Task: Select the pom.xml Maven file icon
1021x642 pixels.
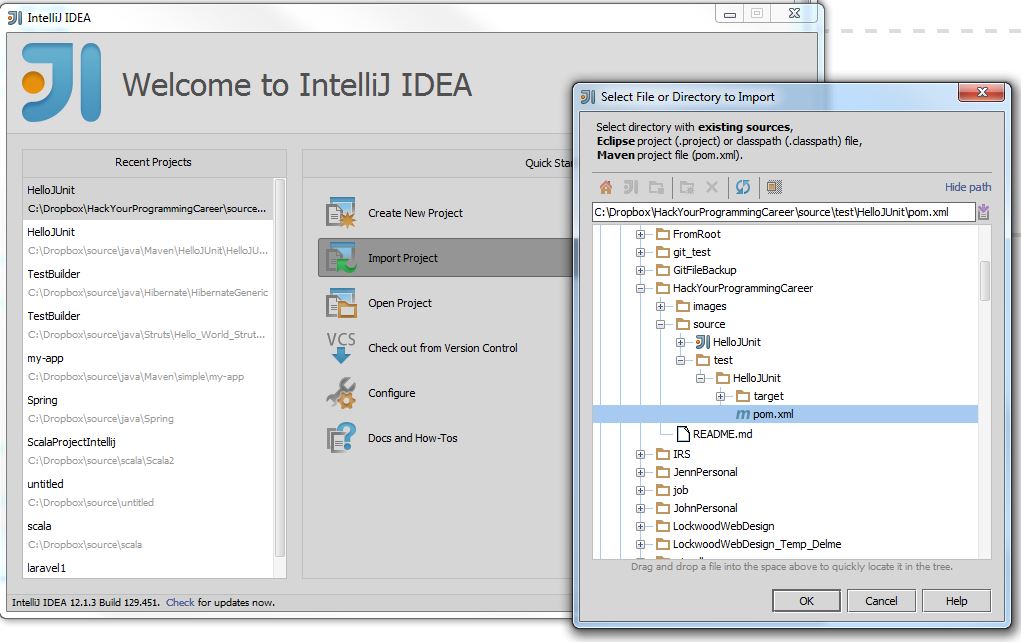Action: click(x=743, y=414)
